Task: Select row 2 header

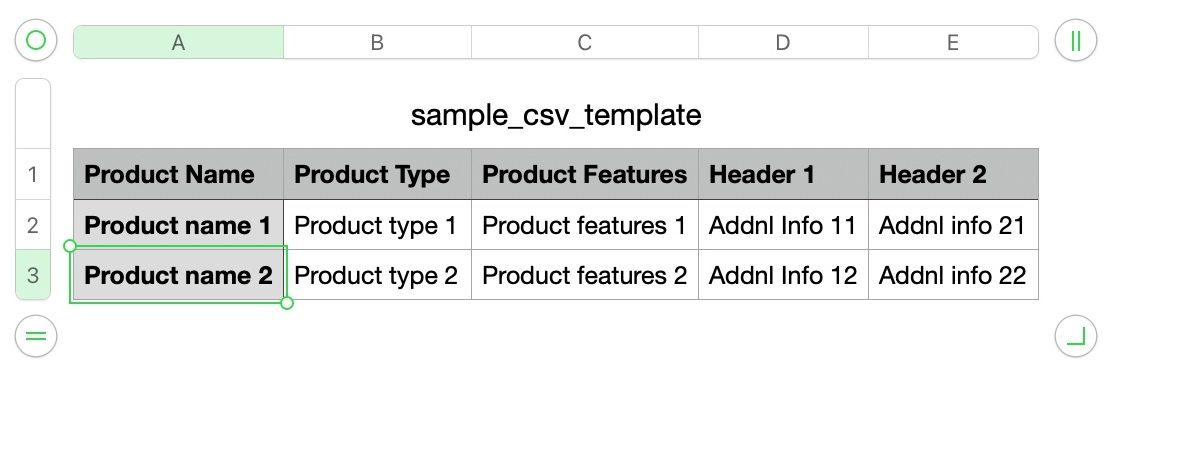Action: pyautogui.click(x=33, y=225)
